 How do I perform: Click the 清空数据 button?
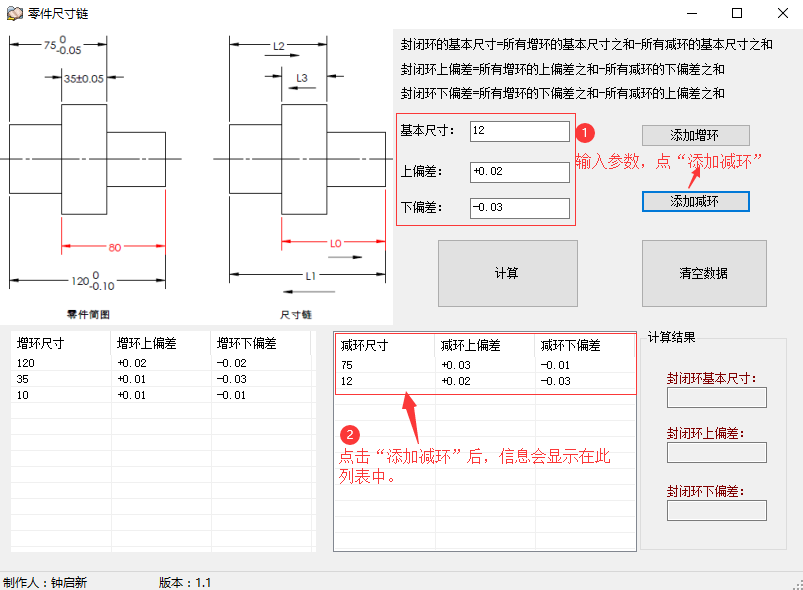[704, 273]
